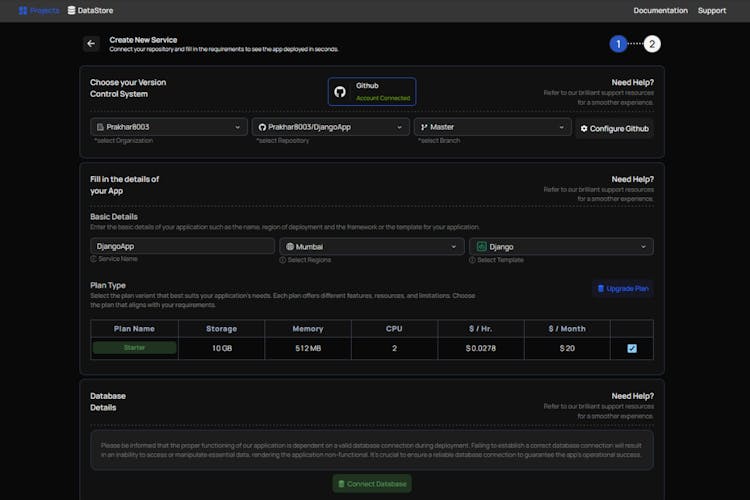
Task: Click the $0.0278 hourly price cell
Action: [481, 348]
